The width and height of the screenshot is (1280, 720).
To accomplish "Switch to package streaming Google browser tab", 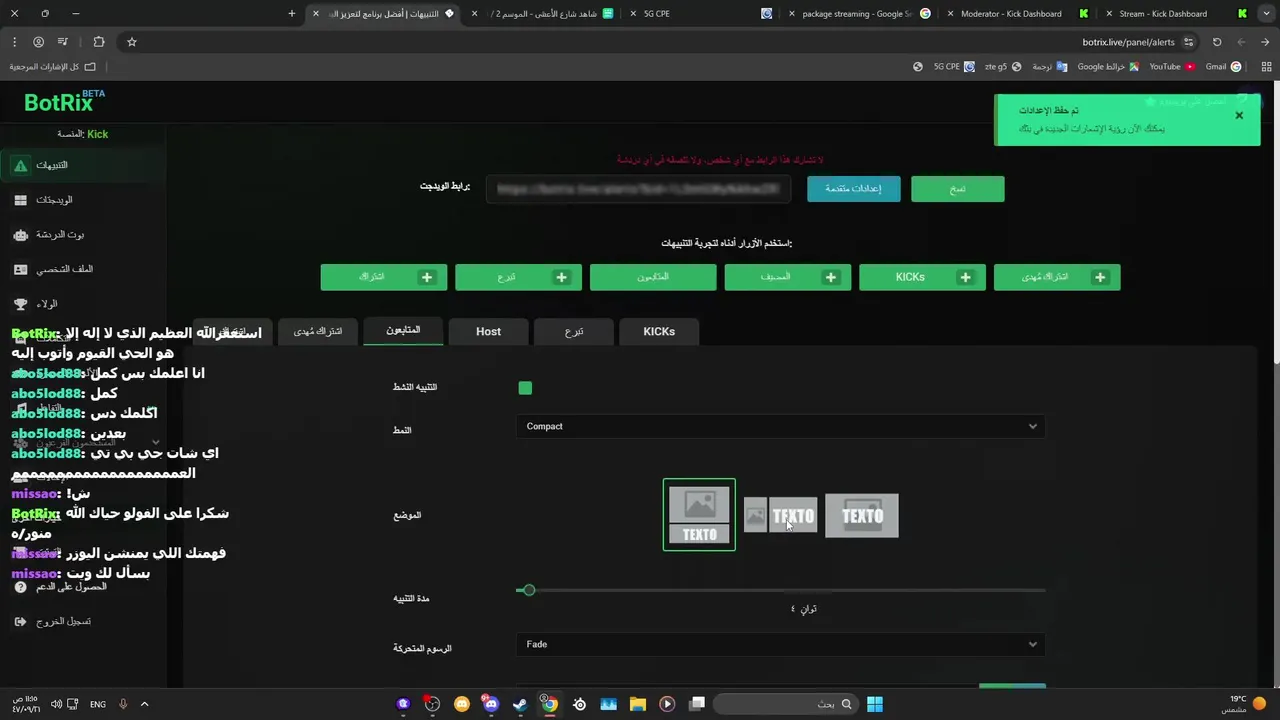I will (x=857, y=14).
